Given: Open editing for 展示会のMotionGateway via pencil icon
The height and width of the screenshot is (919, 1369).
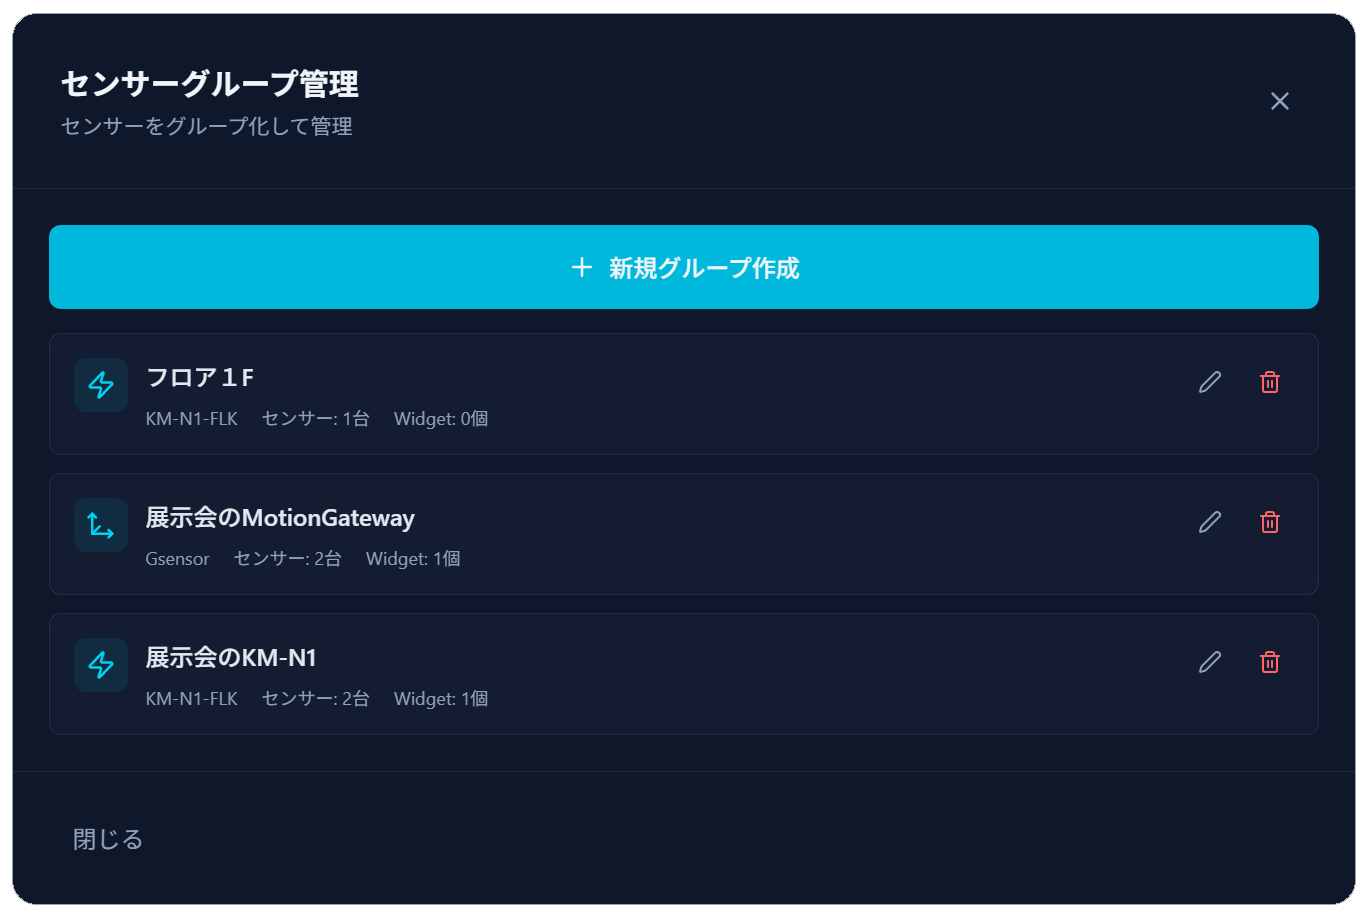Looking at the screenshot, I should pos(1209,522).
